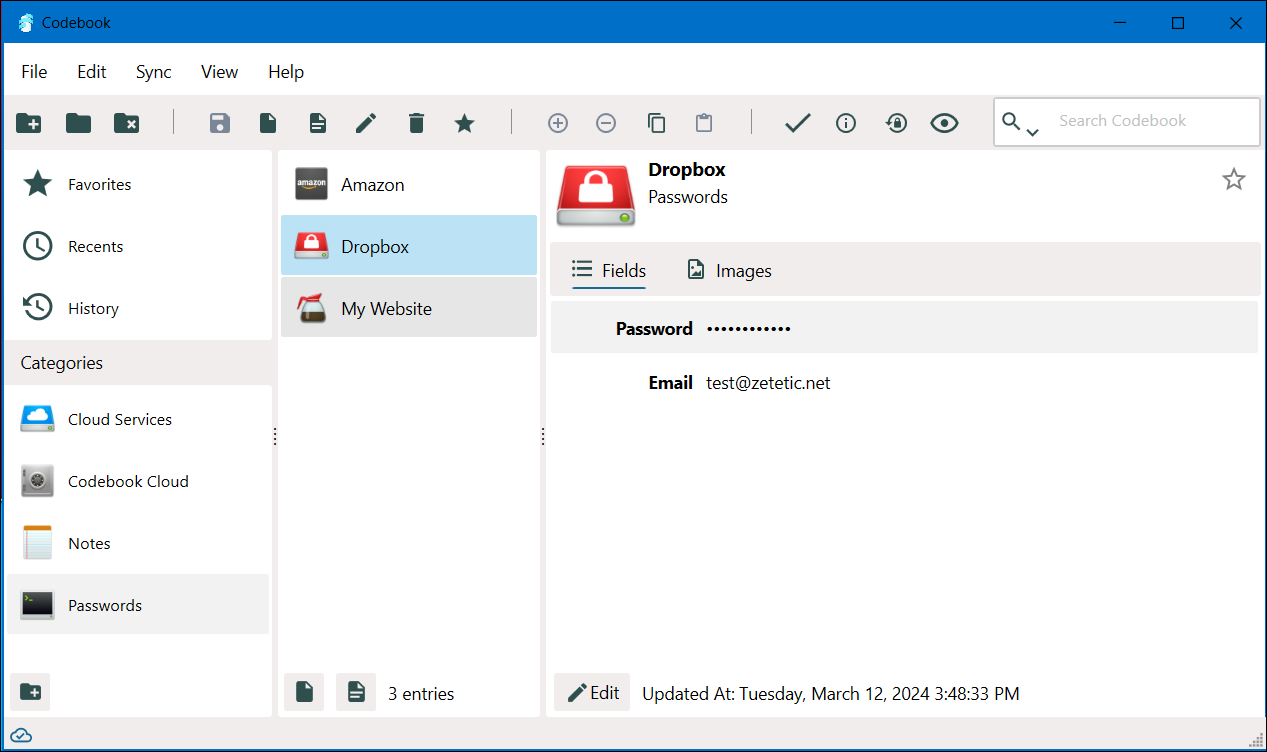Image resolution: width=1267 pixels, height=752 pixels.
Task: Click the trash delete toolbar icon
Action: pos(416,123)
